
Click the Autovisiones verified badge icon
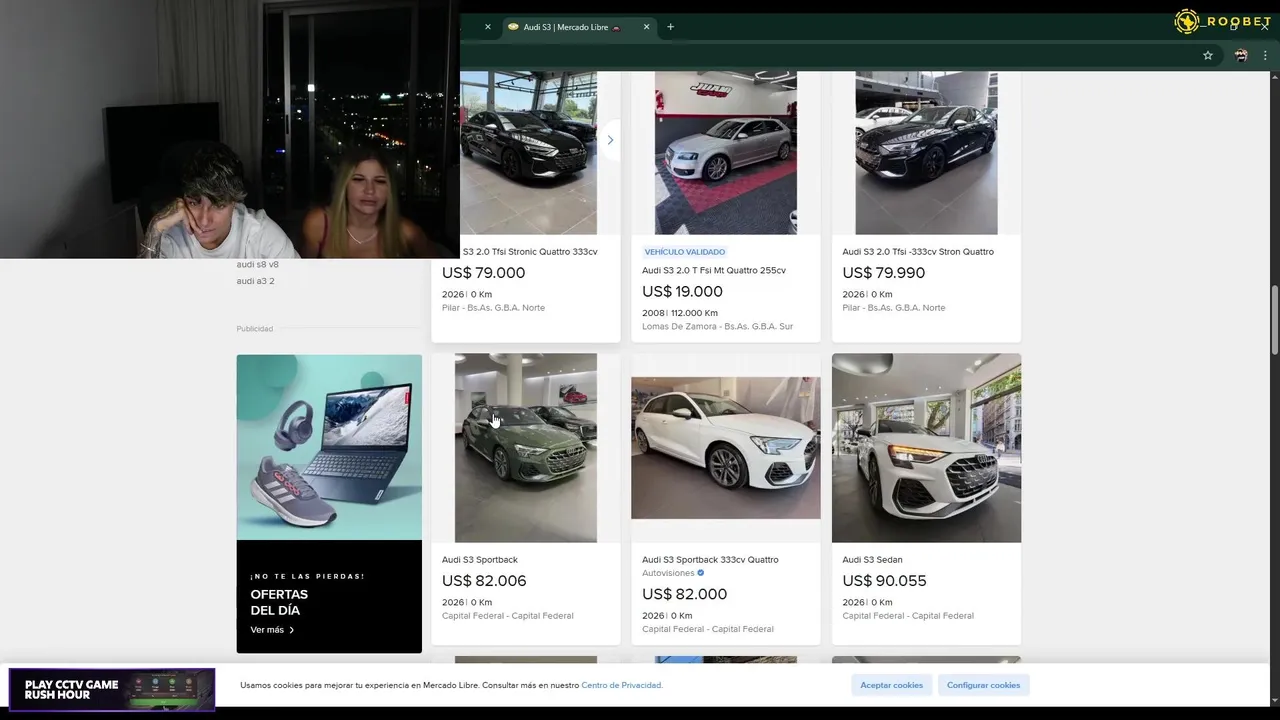click(x=700, y=573)
